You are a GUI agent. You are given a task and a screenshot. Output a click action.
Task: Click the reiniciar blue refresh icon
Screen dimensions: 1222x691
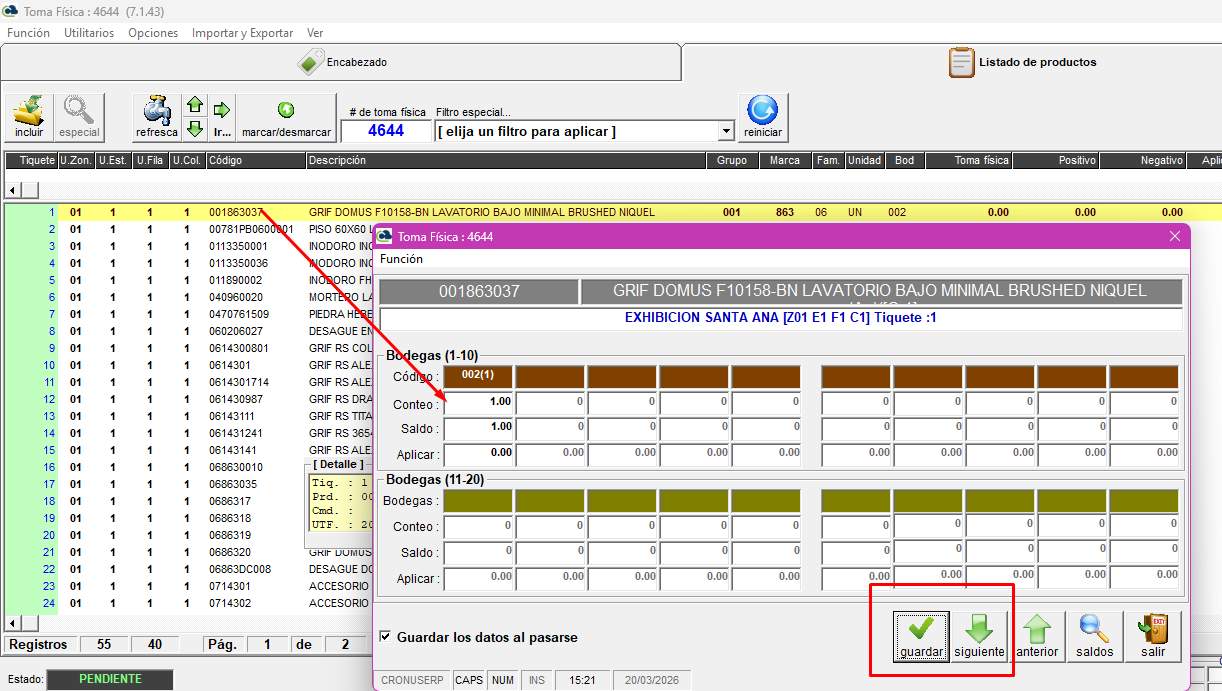coord(763,117)
